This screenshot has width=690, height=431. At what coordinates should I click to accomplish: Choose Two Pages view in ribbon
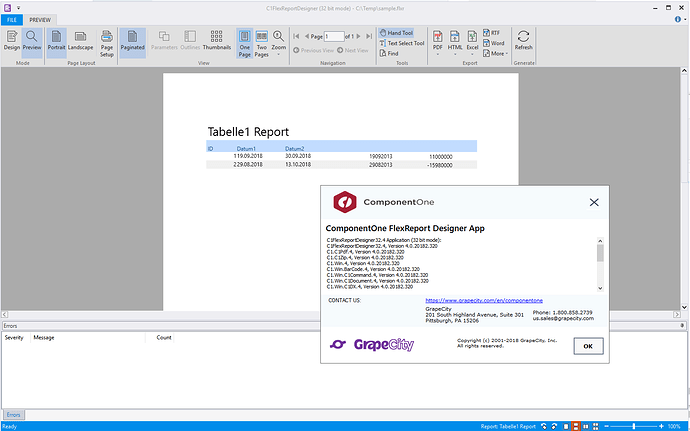(x=262, y=43)
